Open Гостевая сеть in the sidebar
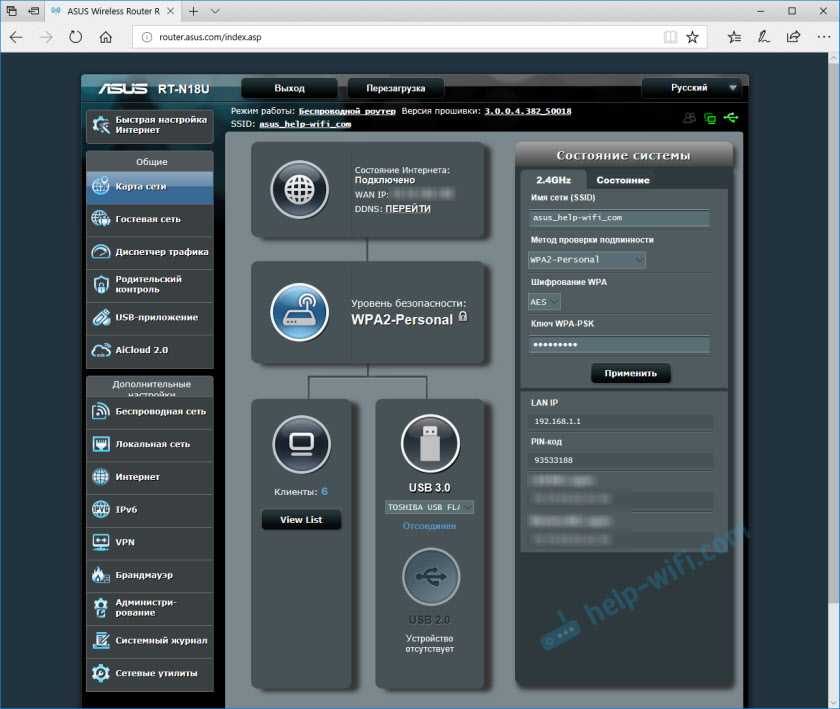Viewport: 840px width, 709px height. pos(149,219)
